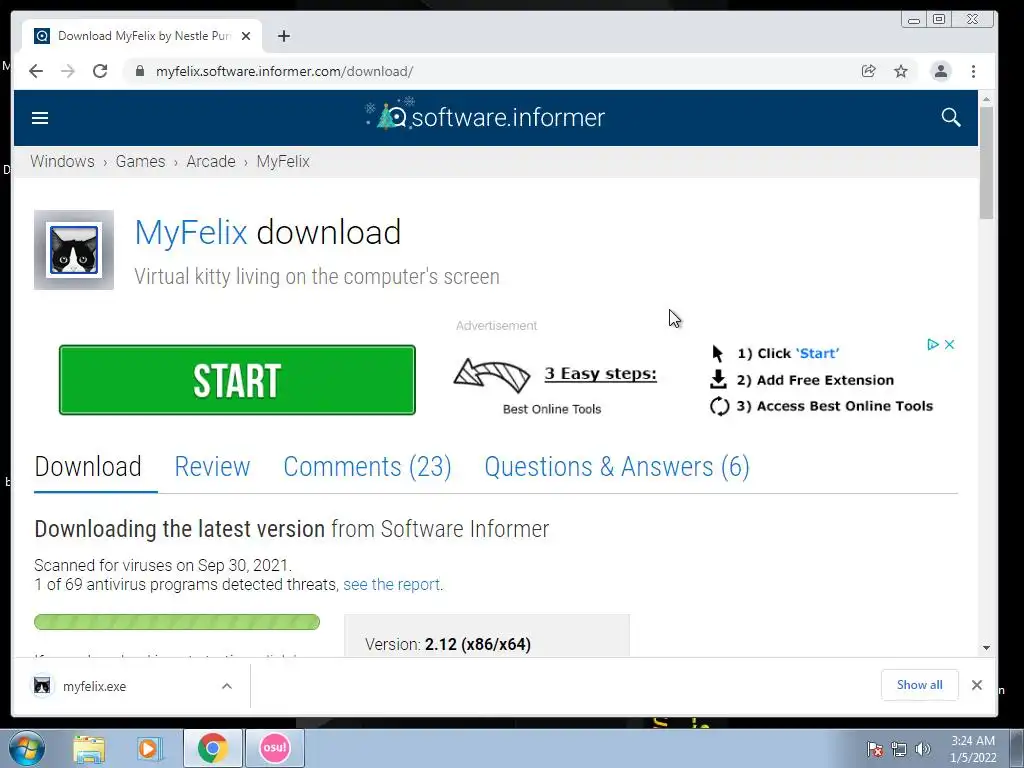Click the MyFelix breadcrumb
The width and height of the screenshot is (1024, 768).
283,161
